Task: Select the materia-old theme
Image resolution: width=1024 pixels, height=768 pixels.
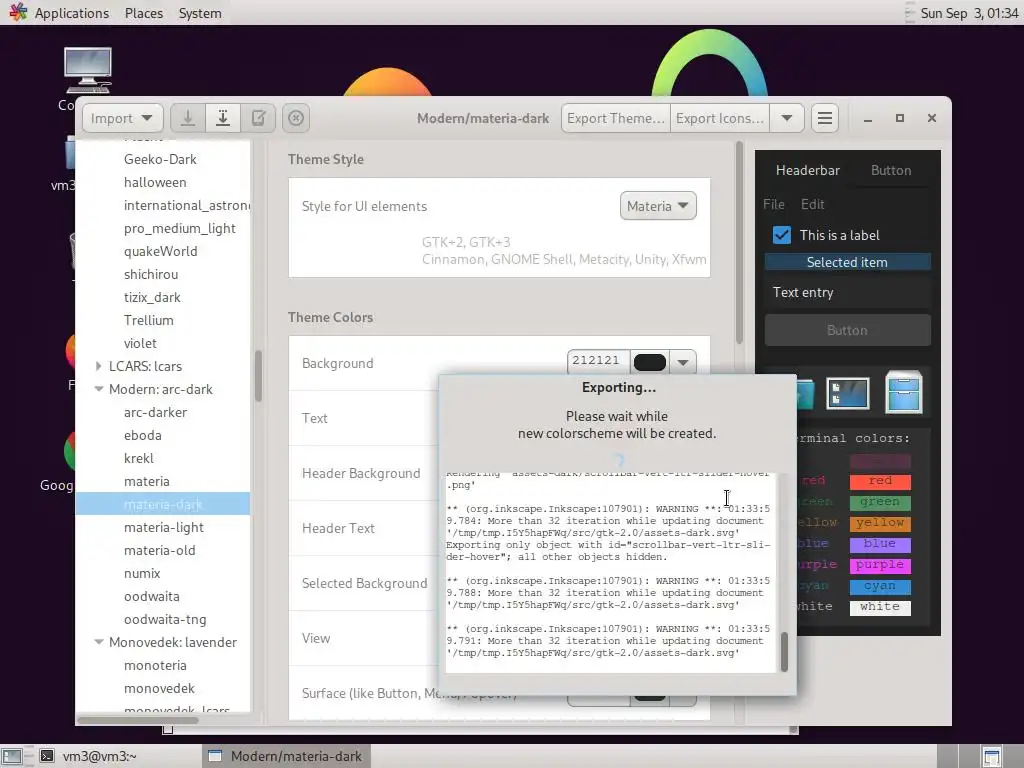Action: tap(159, 550)
